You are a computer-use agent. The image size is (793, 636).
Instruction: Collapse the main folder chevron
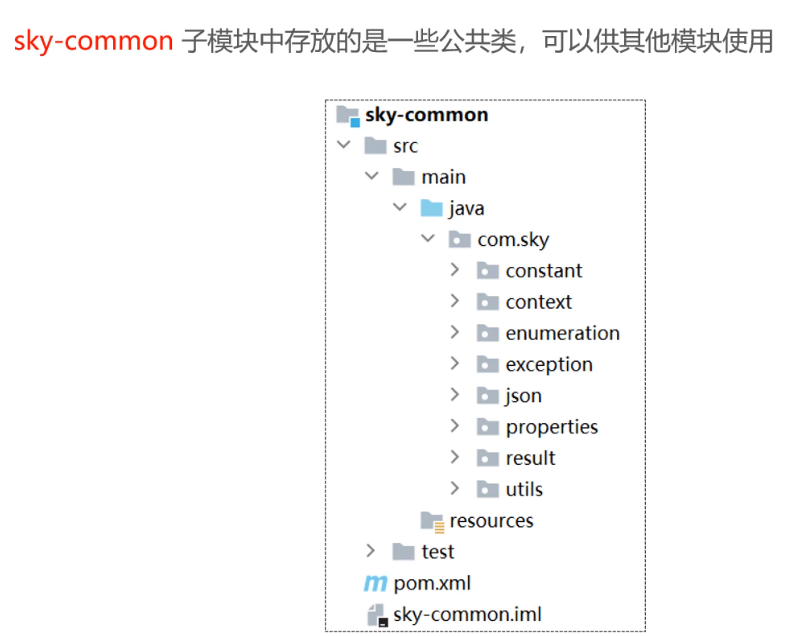[x=372, y=177]
